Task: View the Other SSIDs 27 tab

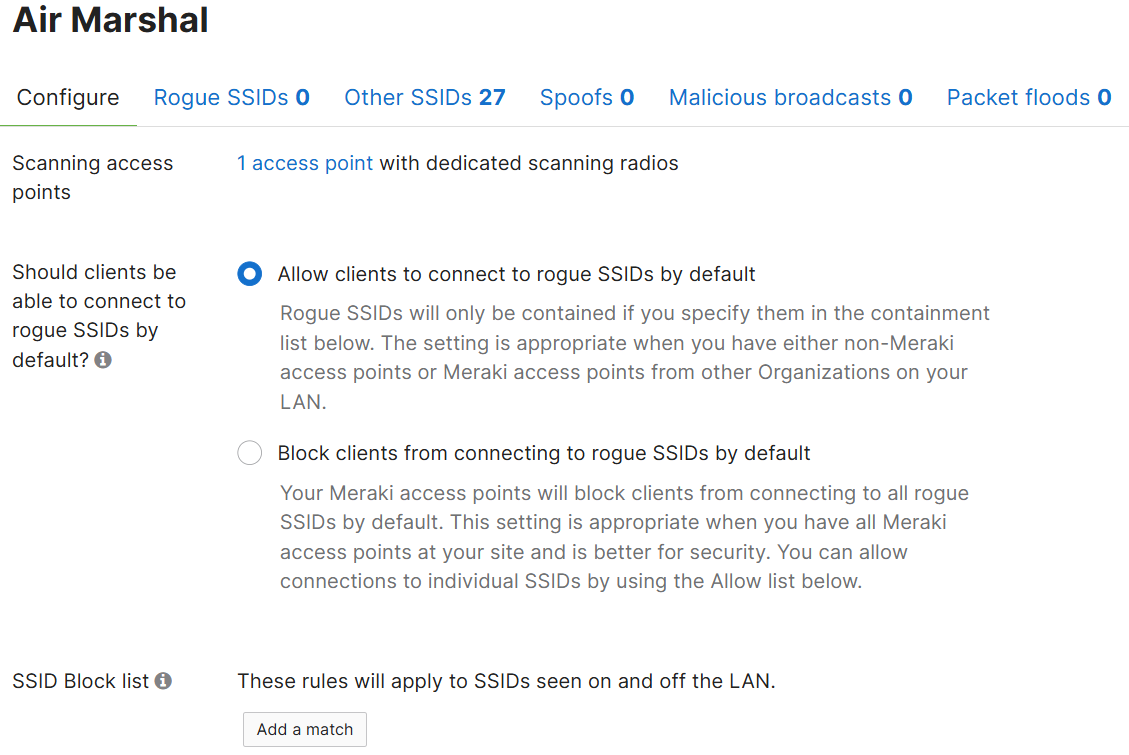Action: tap(425, 98)
